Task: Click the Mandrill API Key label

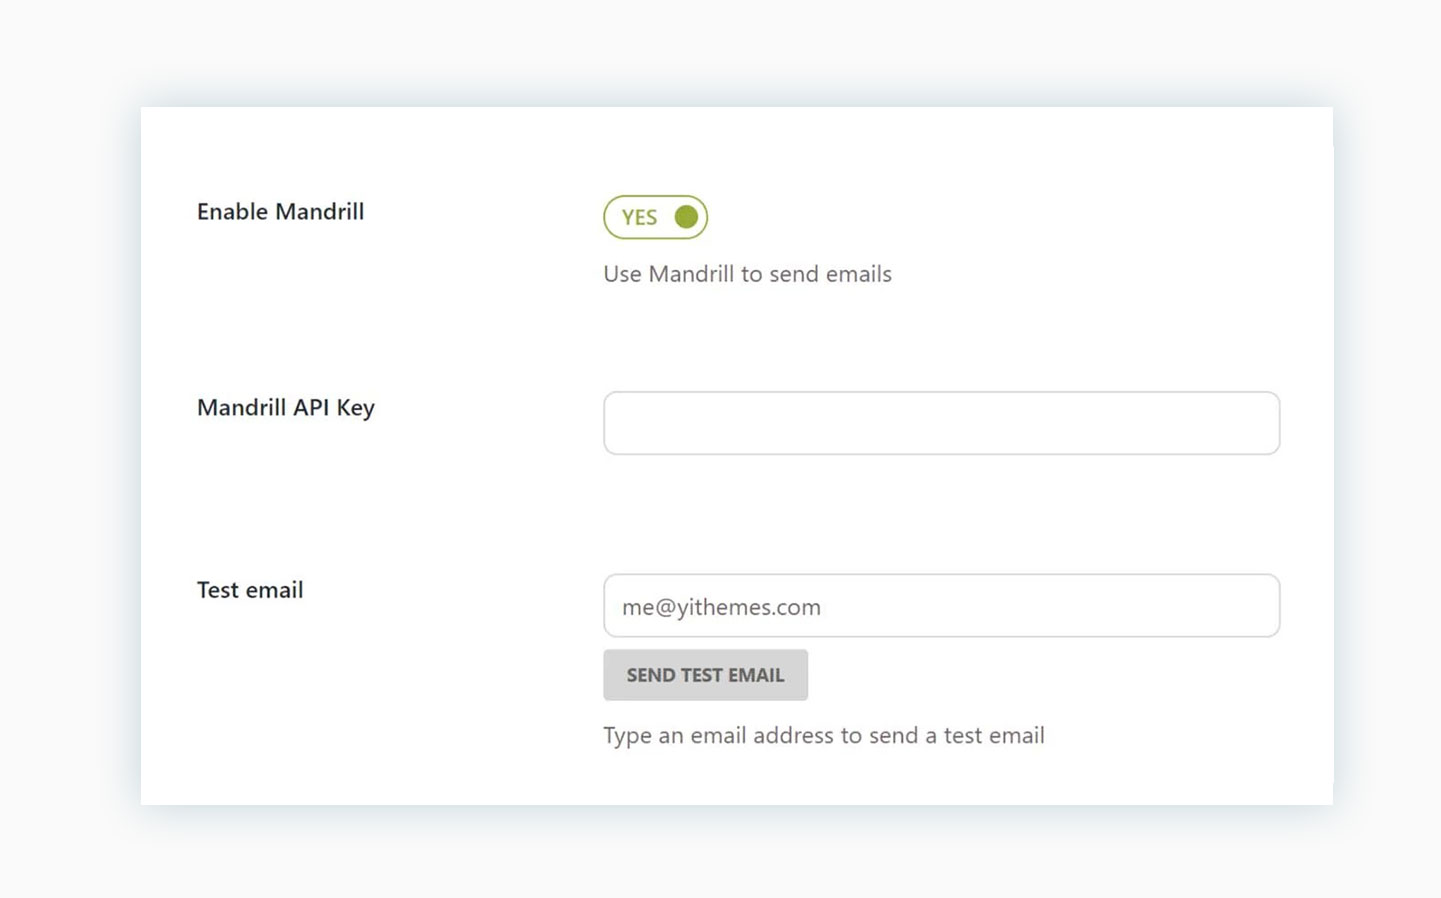Action: tap(285, 408)
